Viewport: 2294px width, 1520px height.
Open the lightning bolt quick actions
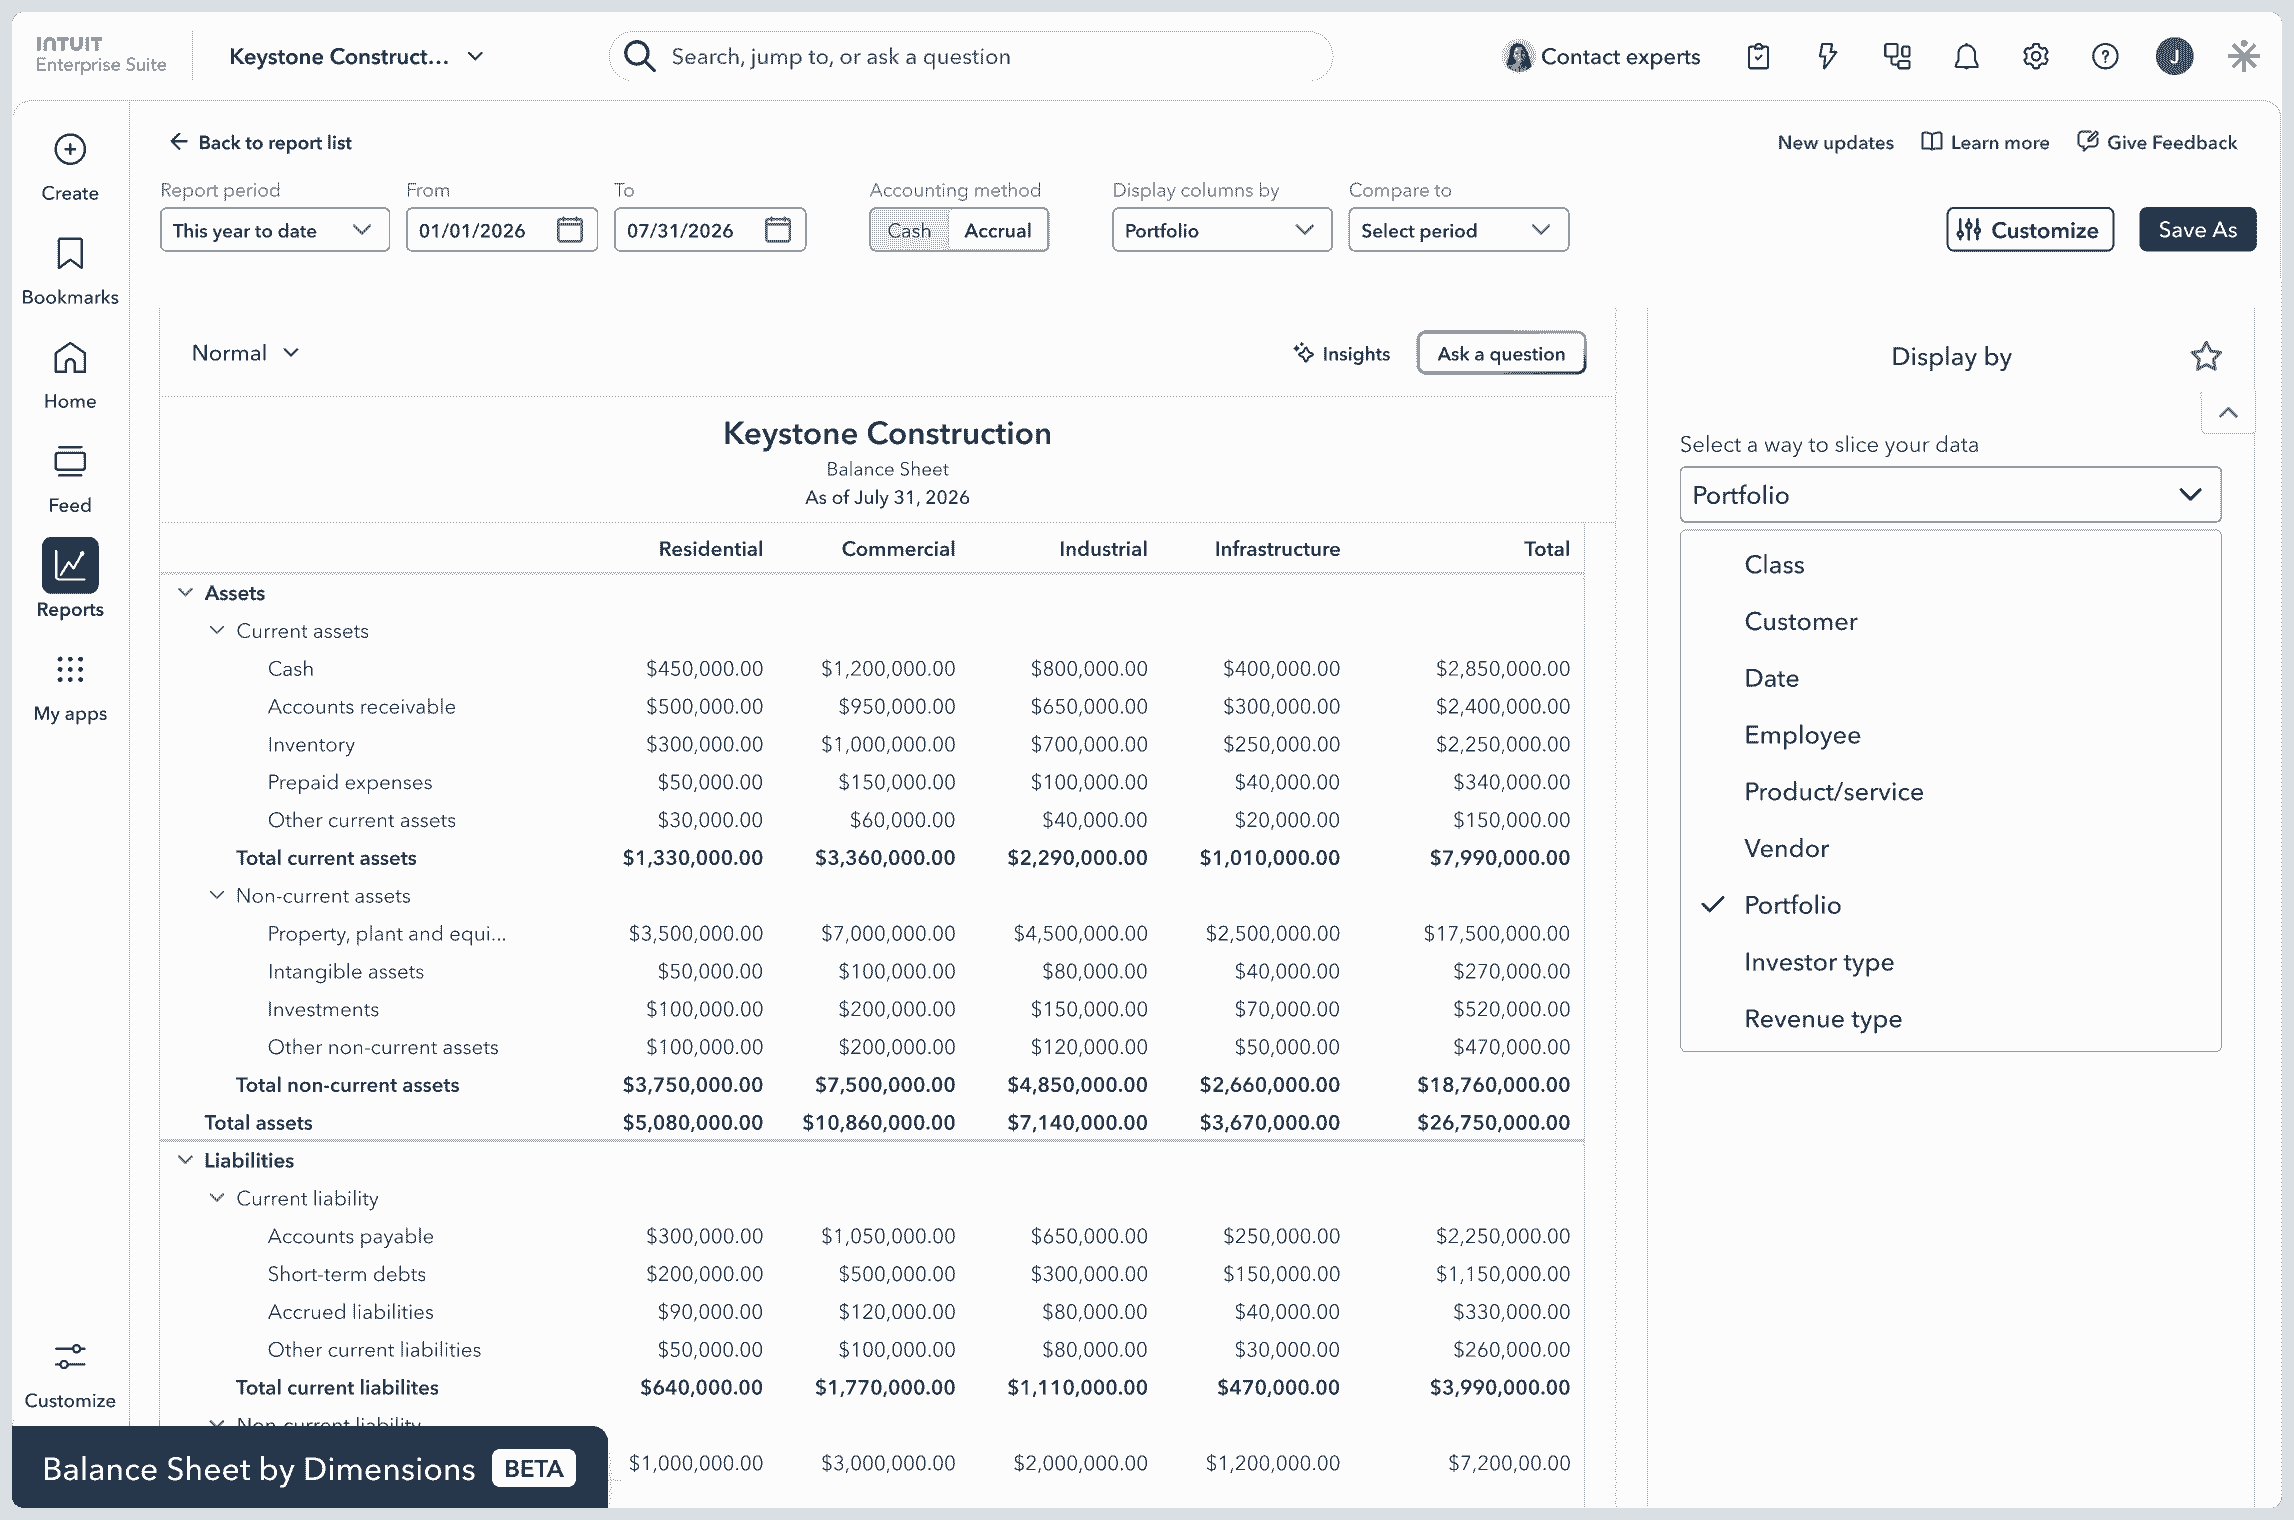[1827, 56]
